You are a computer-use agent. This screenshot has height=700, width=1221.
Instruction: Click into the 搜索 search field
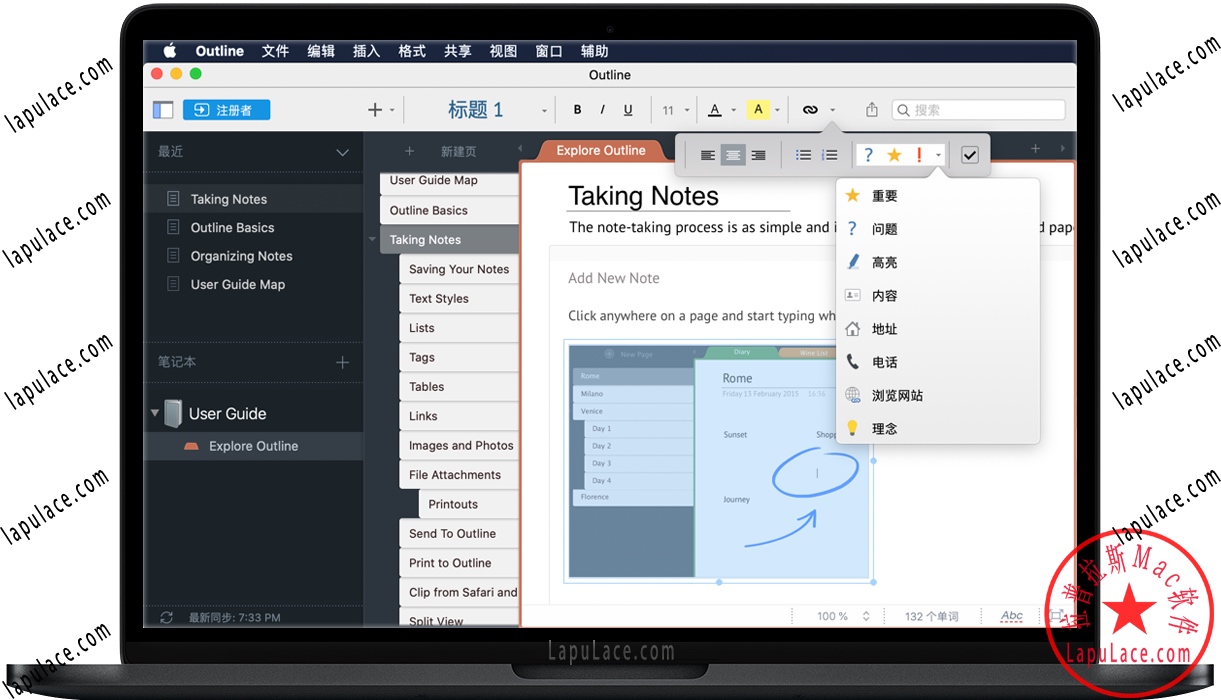978,110
